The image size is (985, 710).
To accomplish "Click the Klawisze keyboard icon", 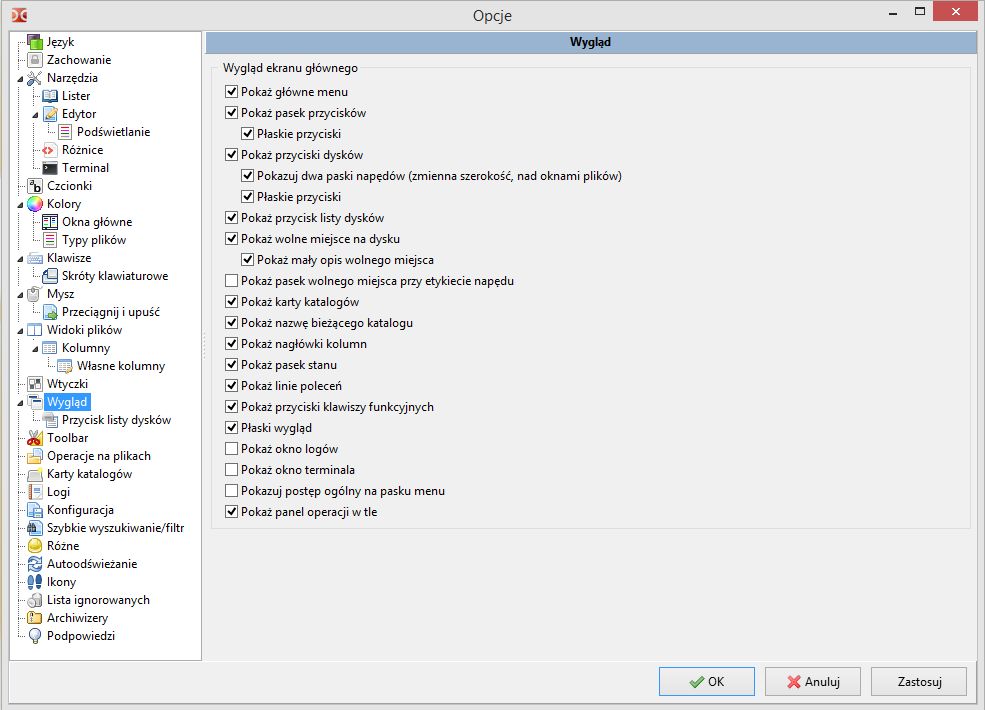I will (35, 258).
